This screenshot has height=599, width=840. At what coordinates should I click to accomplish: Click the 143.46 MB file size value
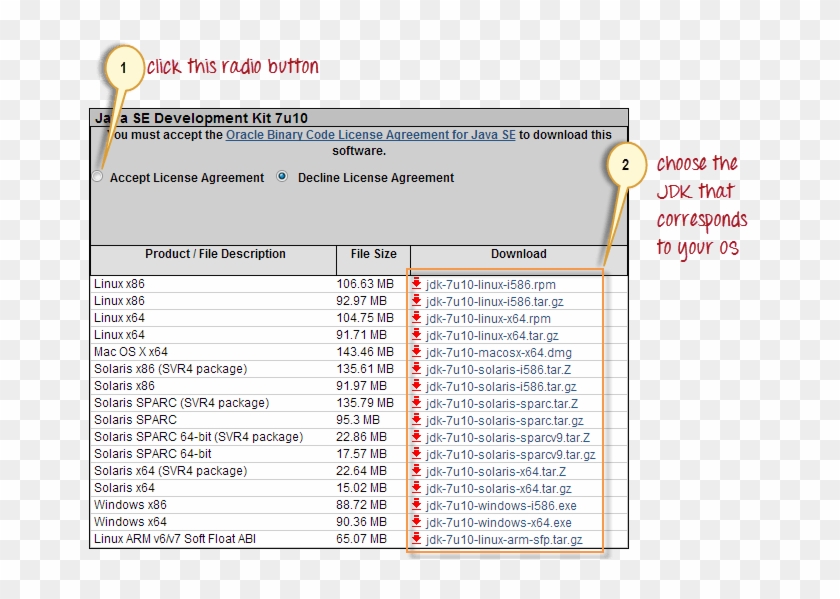coord(365,351)
